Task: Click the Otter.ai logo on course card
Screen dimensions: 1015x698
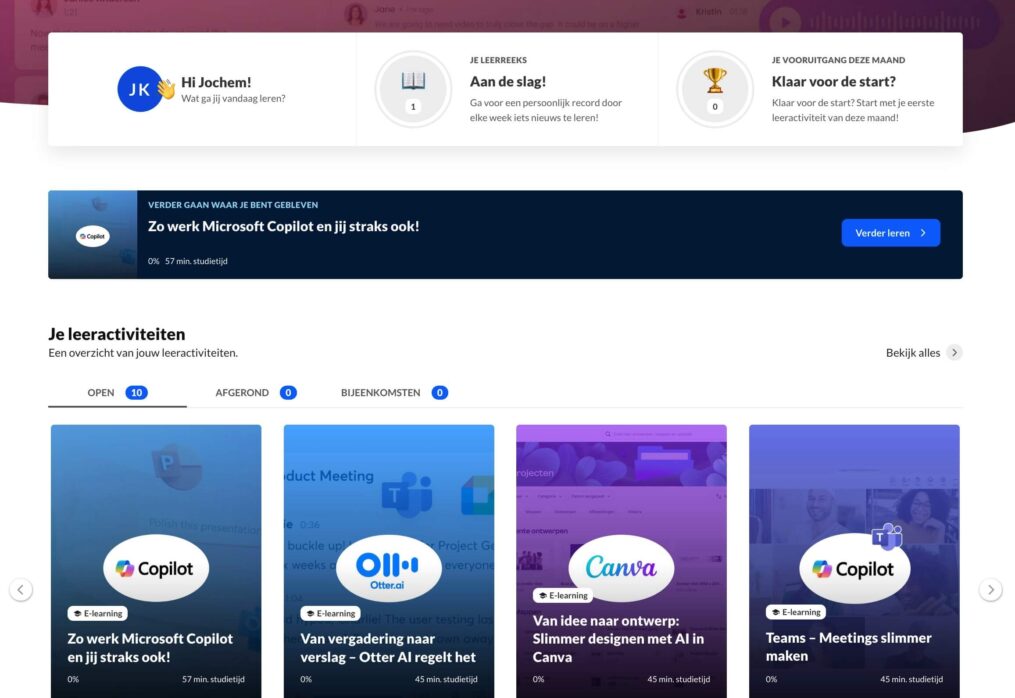Action: click(388, 568)
